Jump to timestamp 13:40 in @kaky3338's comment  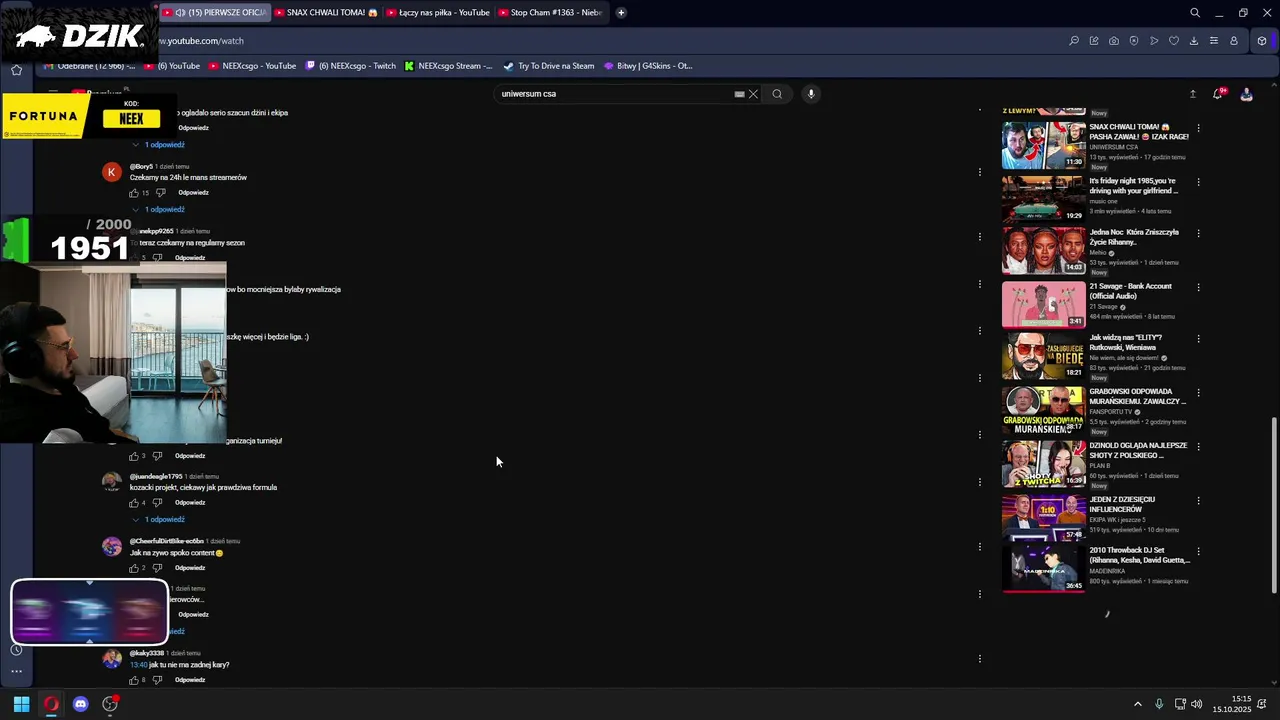pyautogui.click(x=138, y=665)
